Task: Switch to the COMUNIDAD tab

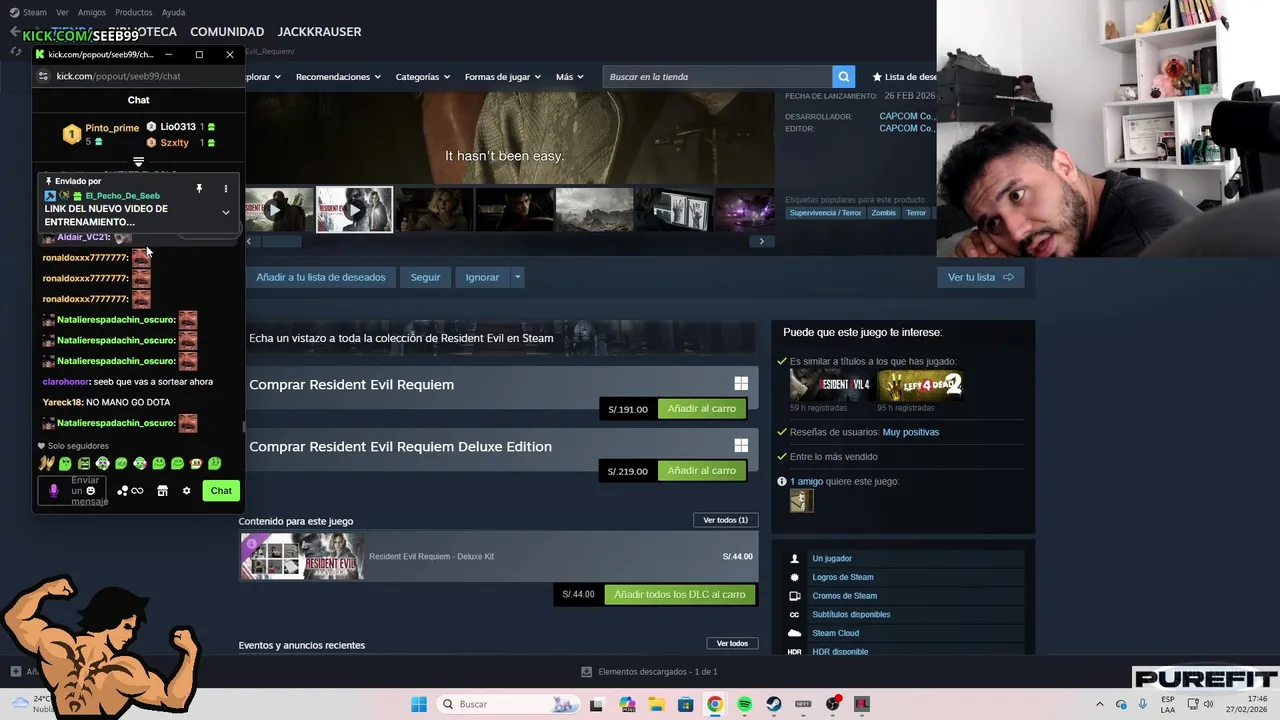Action: (x=227, y=32)
